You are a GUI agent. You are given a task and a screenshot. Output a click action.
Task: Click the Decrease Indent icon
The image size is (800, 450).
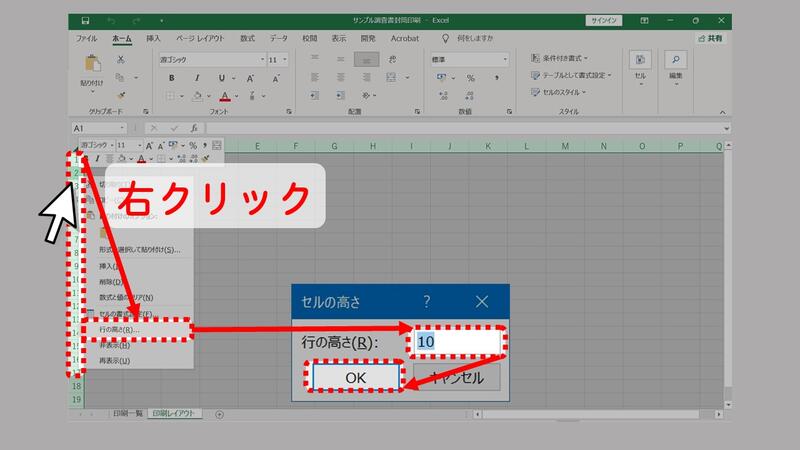pyautogui.click(x=315, y=95)
